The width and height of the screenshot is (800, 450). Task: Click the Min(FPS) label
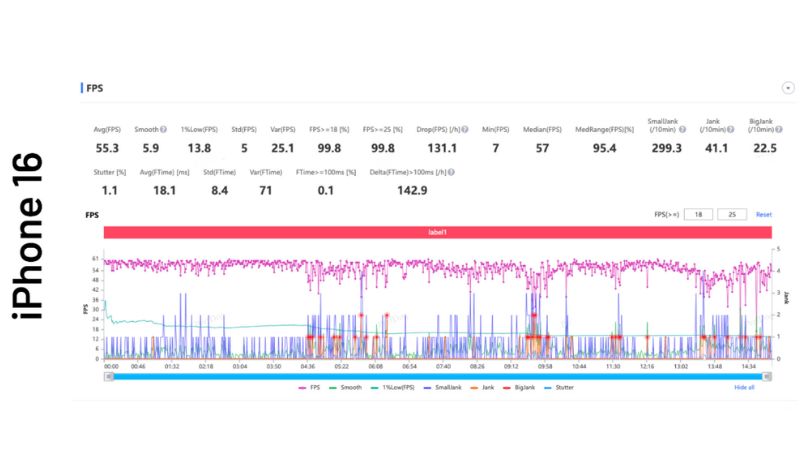[x=495, y=130]
